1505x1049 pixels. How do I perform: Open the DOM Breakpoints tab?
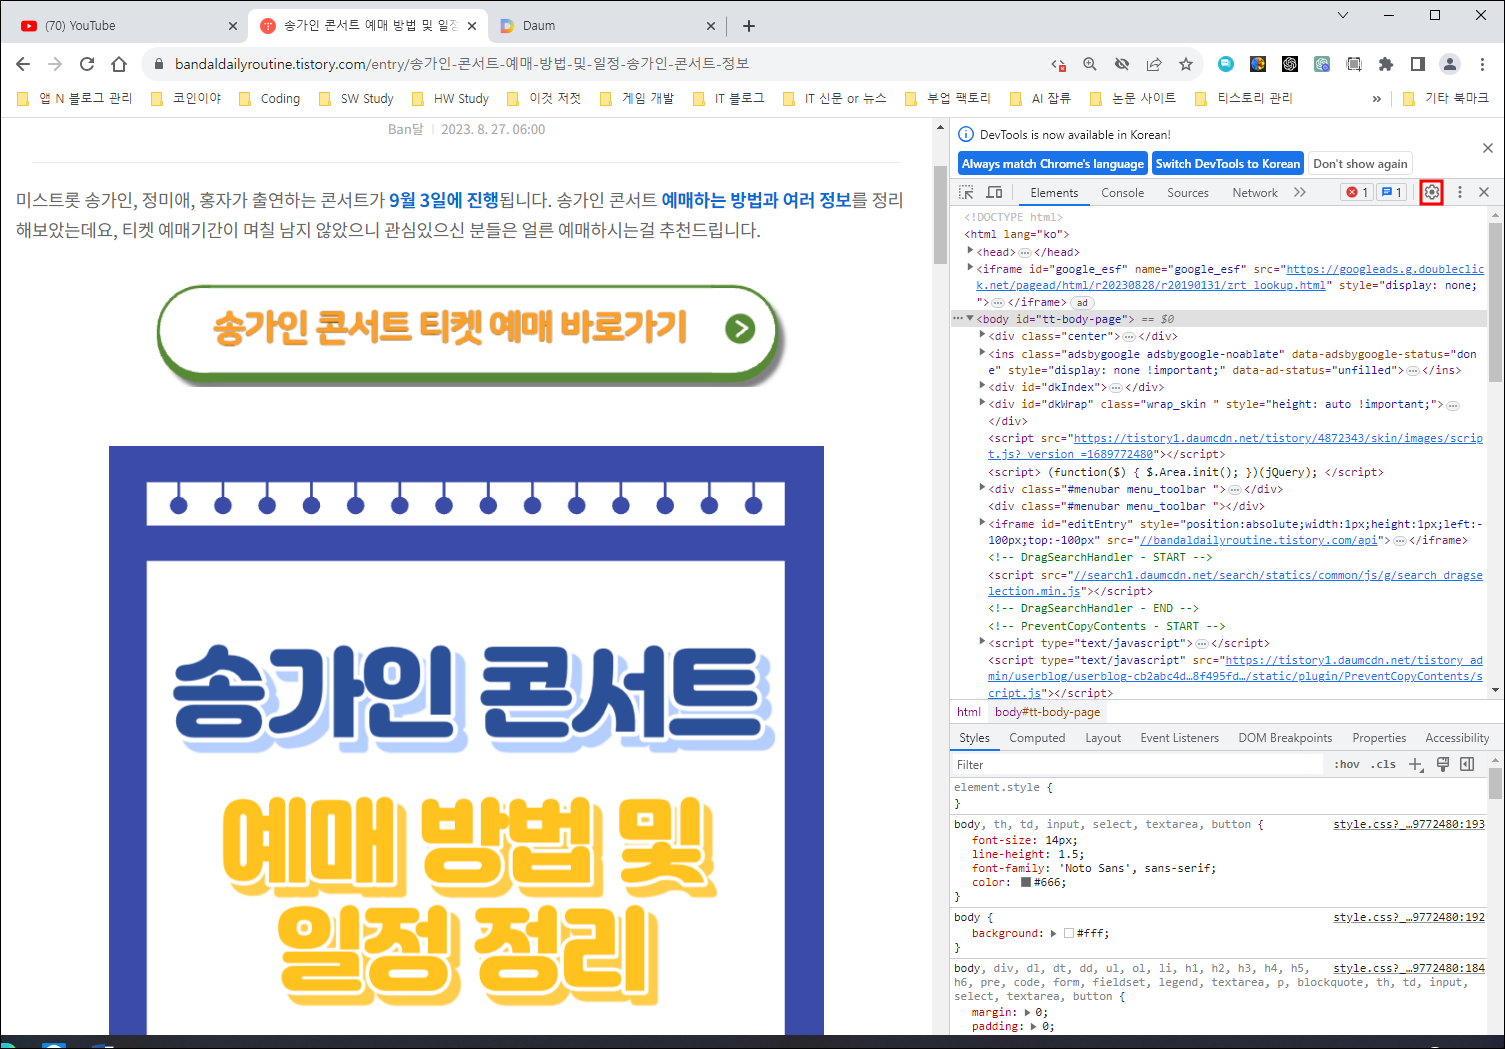click(x=1285, y=738)
